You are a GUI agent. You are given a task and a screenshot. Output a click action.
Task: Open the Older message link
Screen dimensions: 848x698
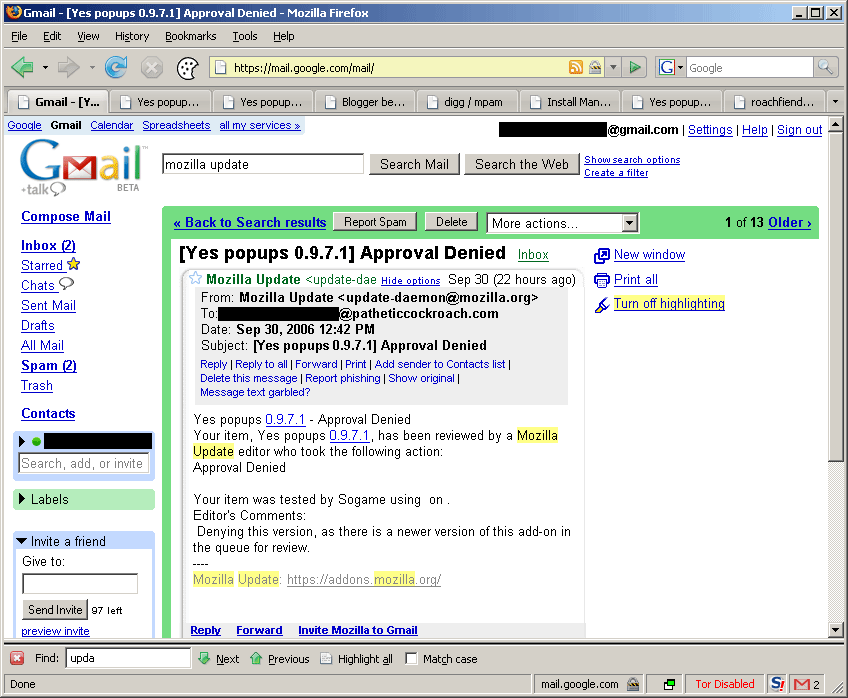click(790, 222)
